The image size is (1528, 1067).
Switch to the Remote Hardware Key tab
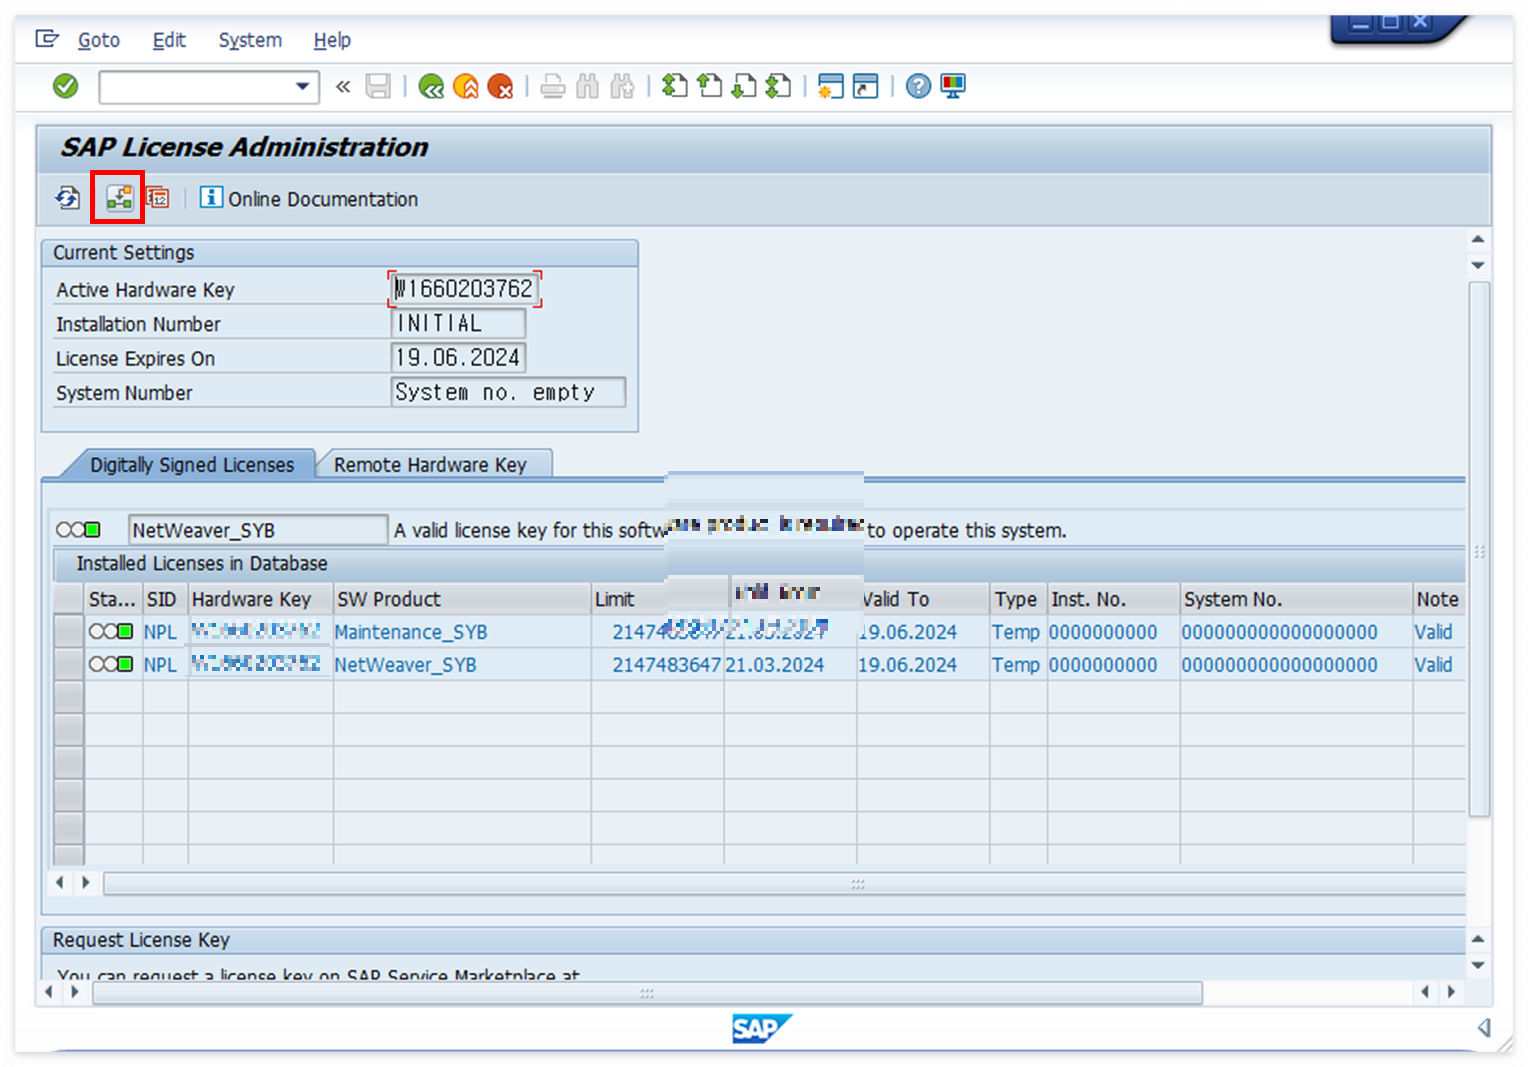pos(430,465)
